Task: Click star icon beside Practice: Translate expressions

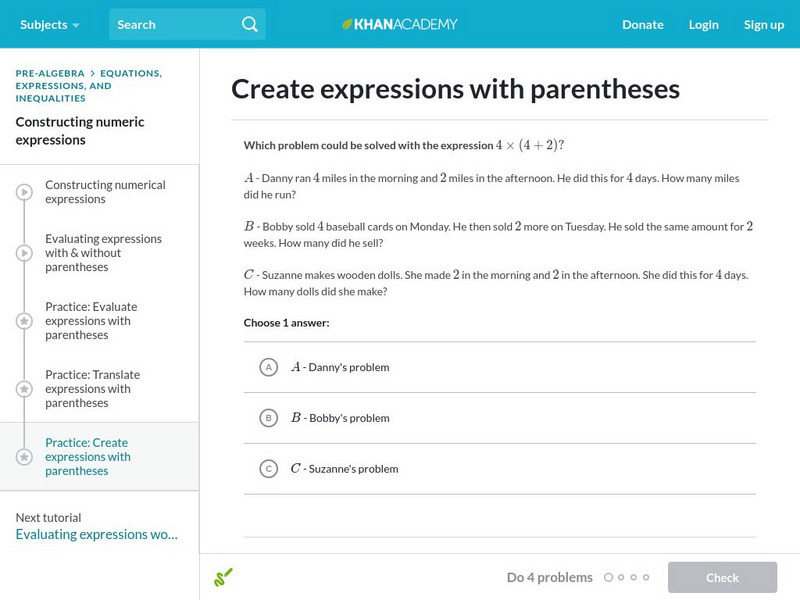Action: point(24,389)
